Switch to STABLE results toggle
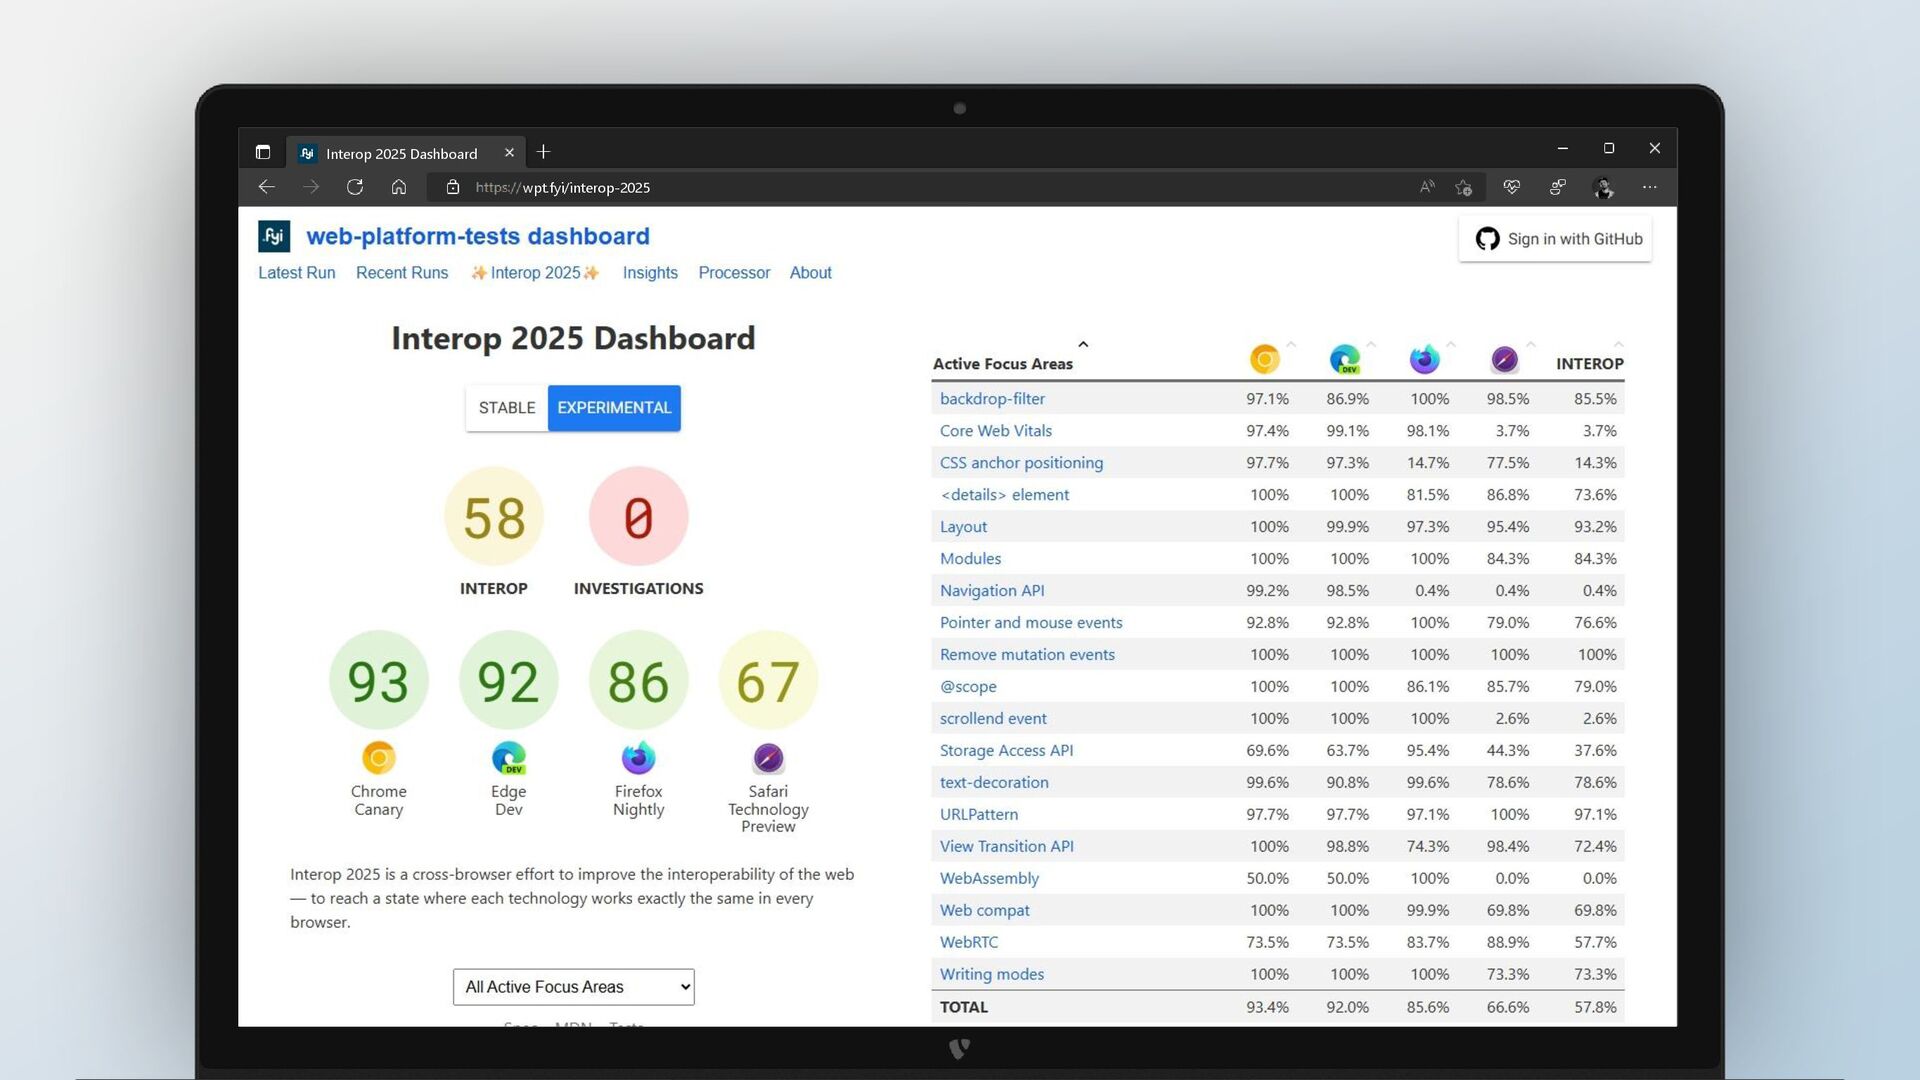 (507, 408)
